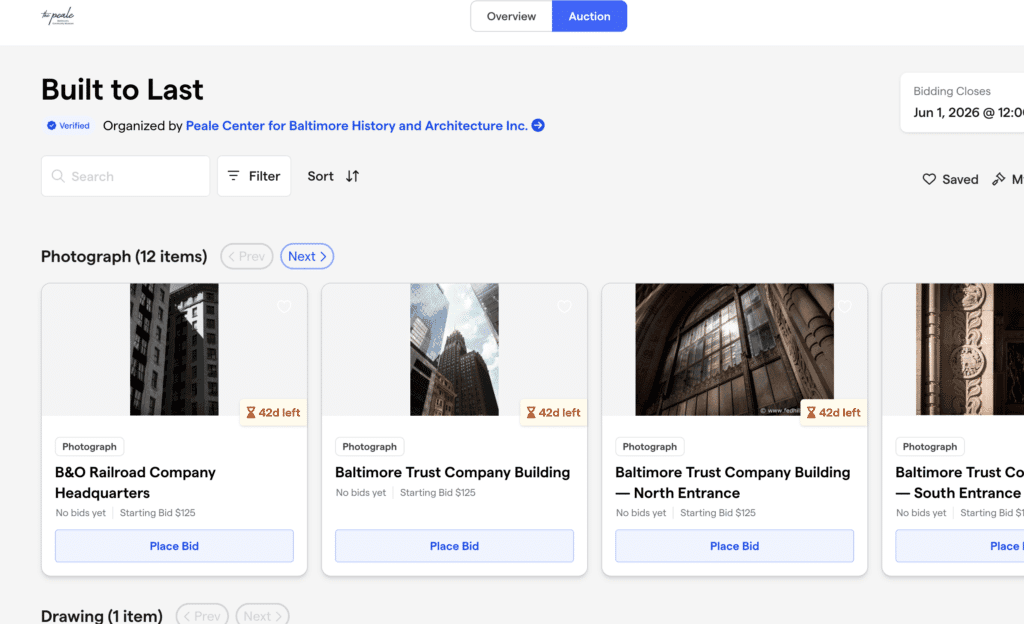View Saved items

(x=950, y=179)
